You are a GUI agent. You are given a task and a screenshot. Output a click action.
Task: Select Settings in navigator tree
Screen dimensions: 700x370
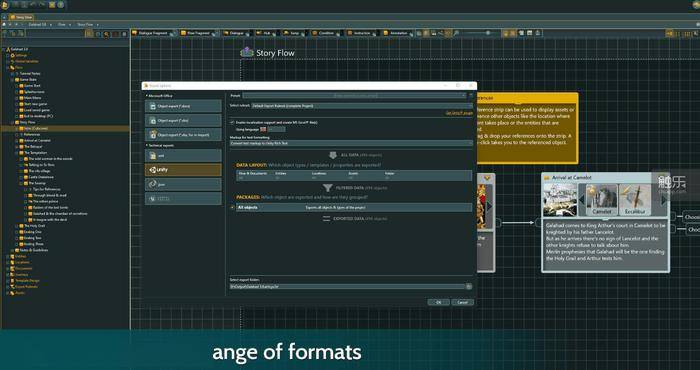coord(21,55)
